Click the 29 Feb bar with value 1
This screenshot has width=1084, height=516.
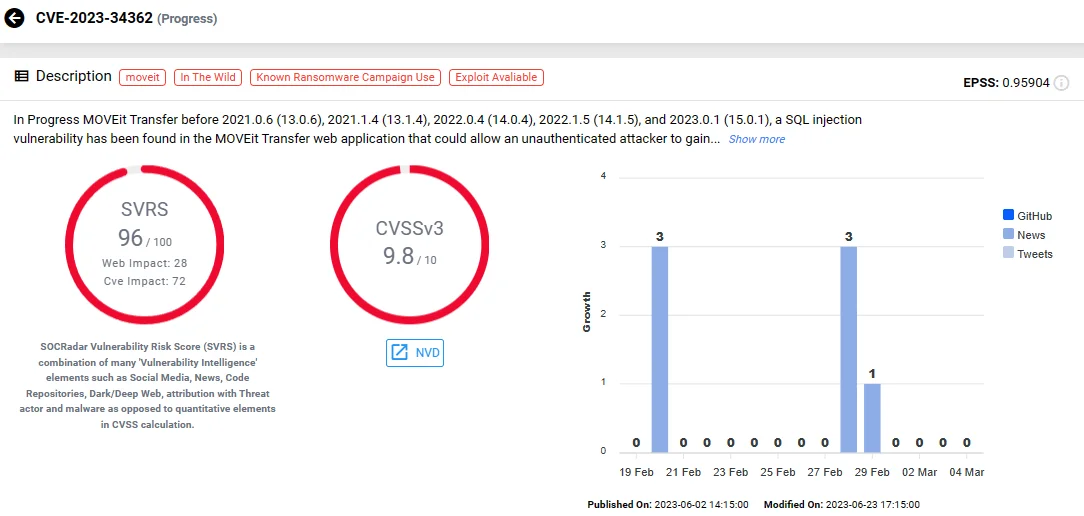click(x=872, y=417)
